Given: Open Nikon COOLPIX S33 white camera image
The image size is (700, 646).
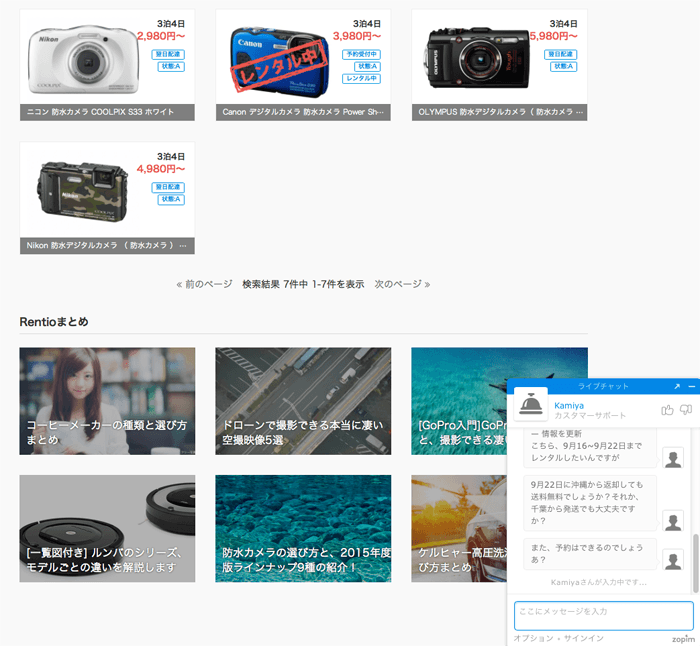Looking at the screenshot, I should 83,58.
